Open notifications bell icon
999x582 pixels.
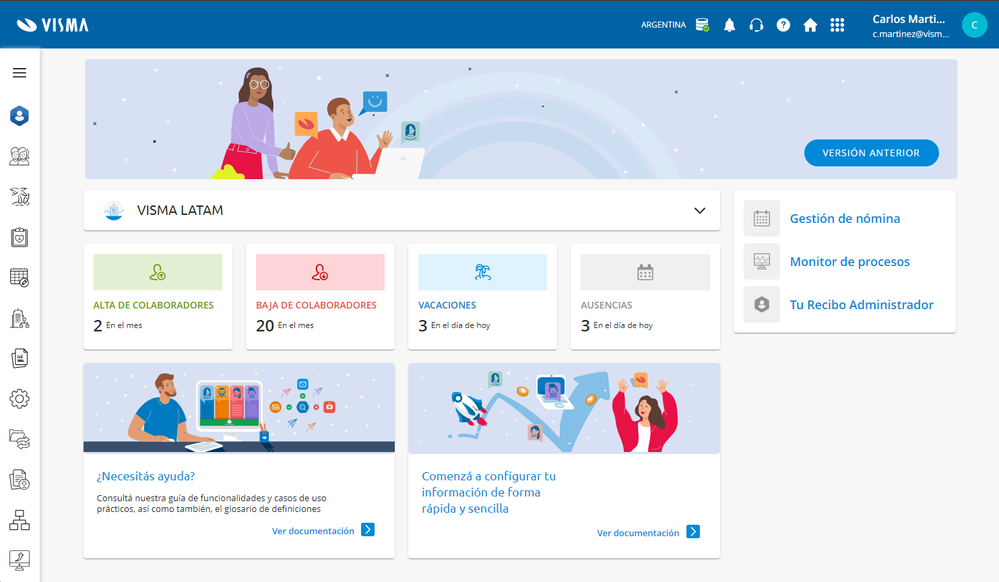pyautogui.click(x=729, y=25)
